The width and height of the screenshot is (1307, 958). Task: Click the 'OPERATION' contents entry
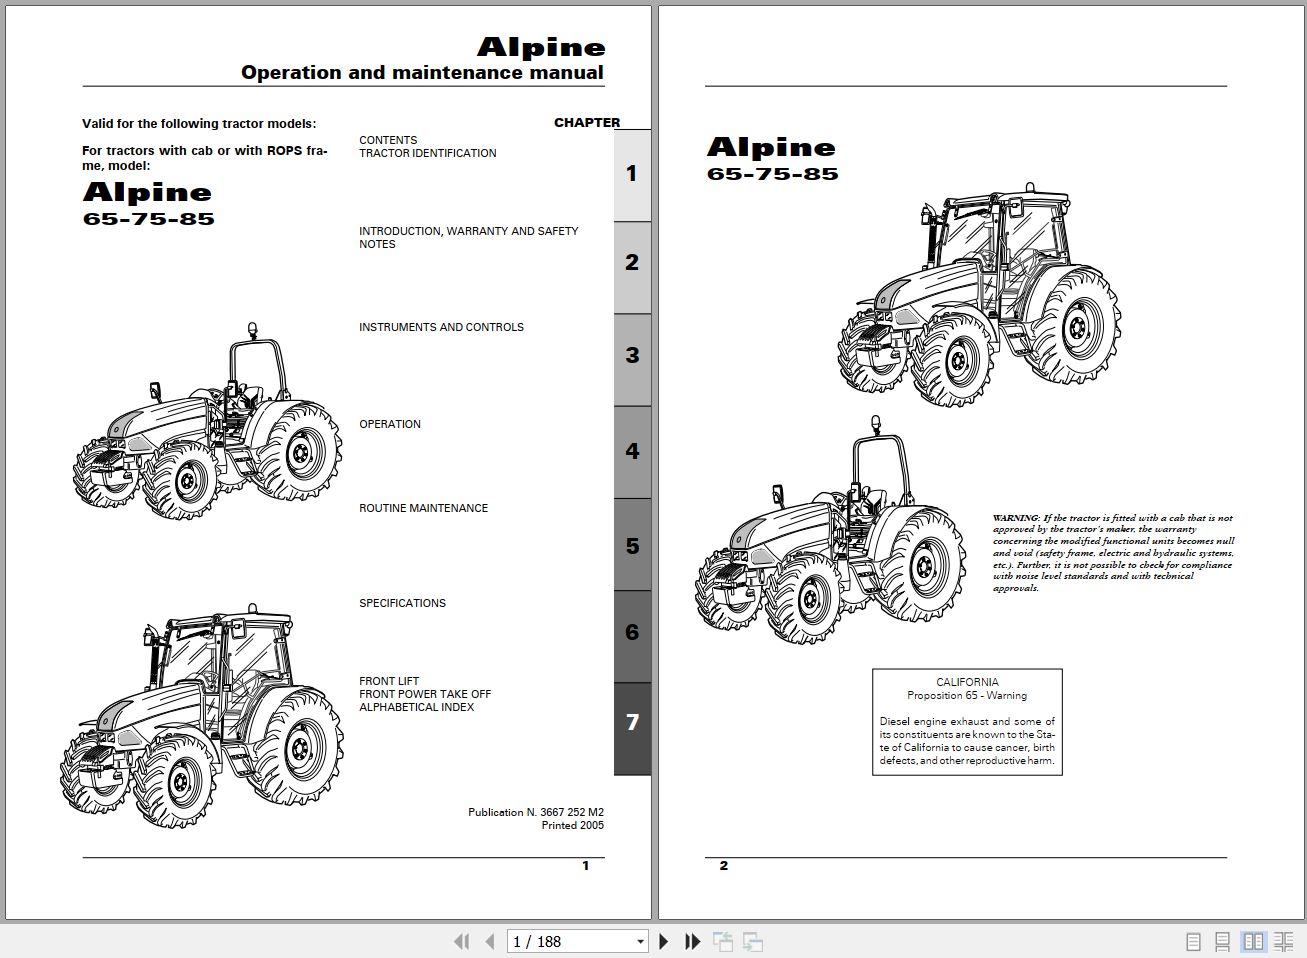coord(390,424)
